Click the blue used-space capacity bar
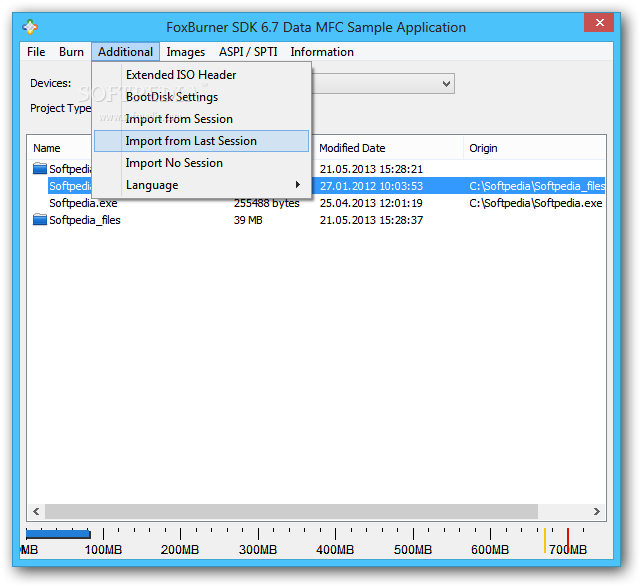The height and width of the screenshot is (587, 641). click(58, 534)
